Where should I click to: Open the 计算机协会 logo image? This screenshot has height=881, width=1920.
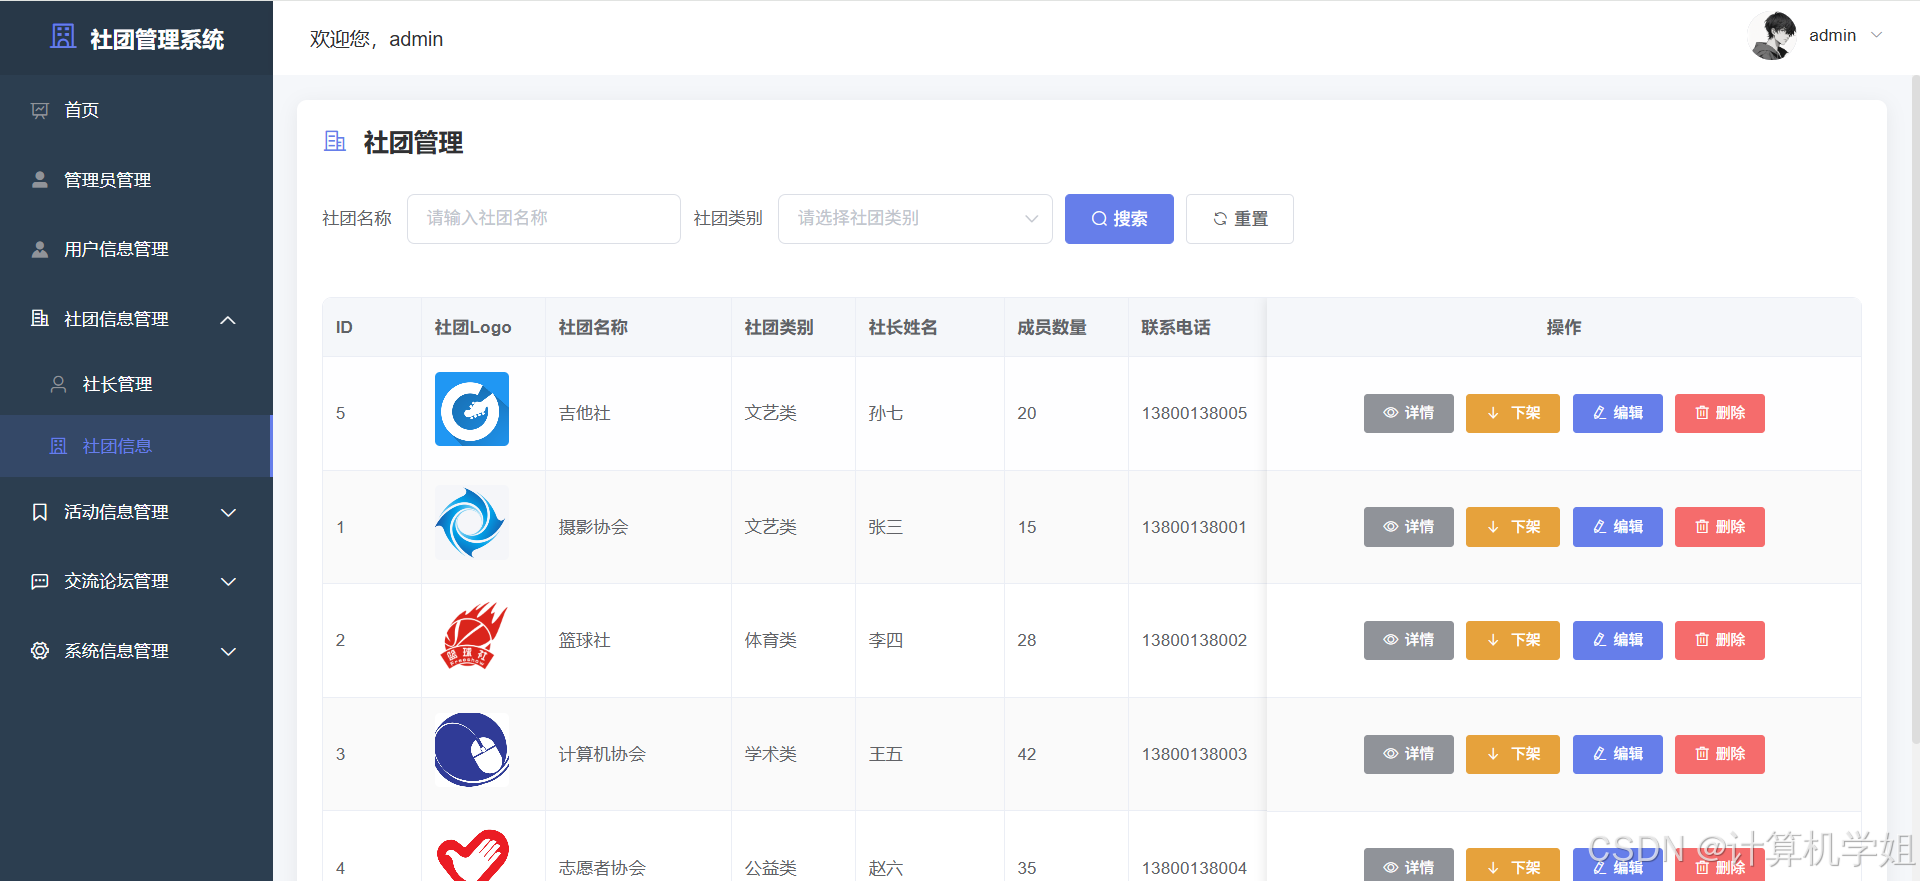click(x=472, y=750)
